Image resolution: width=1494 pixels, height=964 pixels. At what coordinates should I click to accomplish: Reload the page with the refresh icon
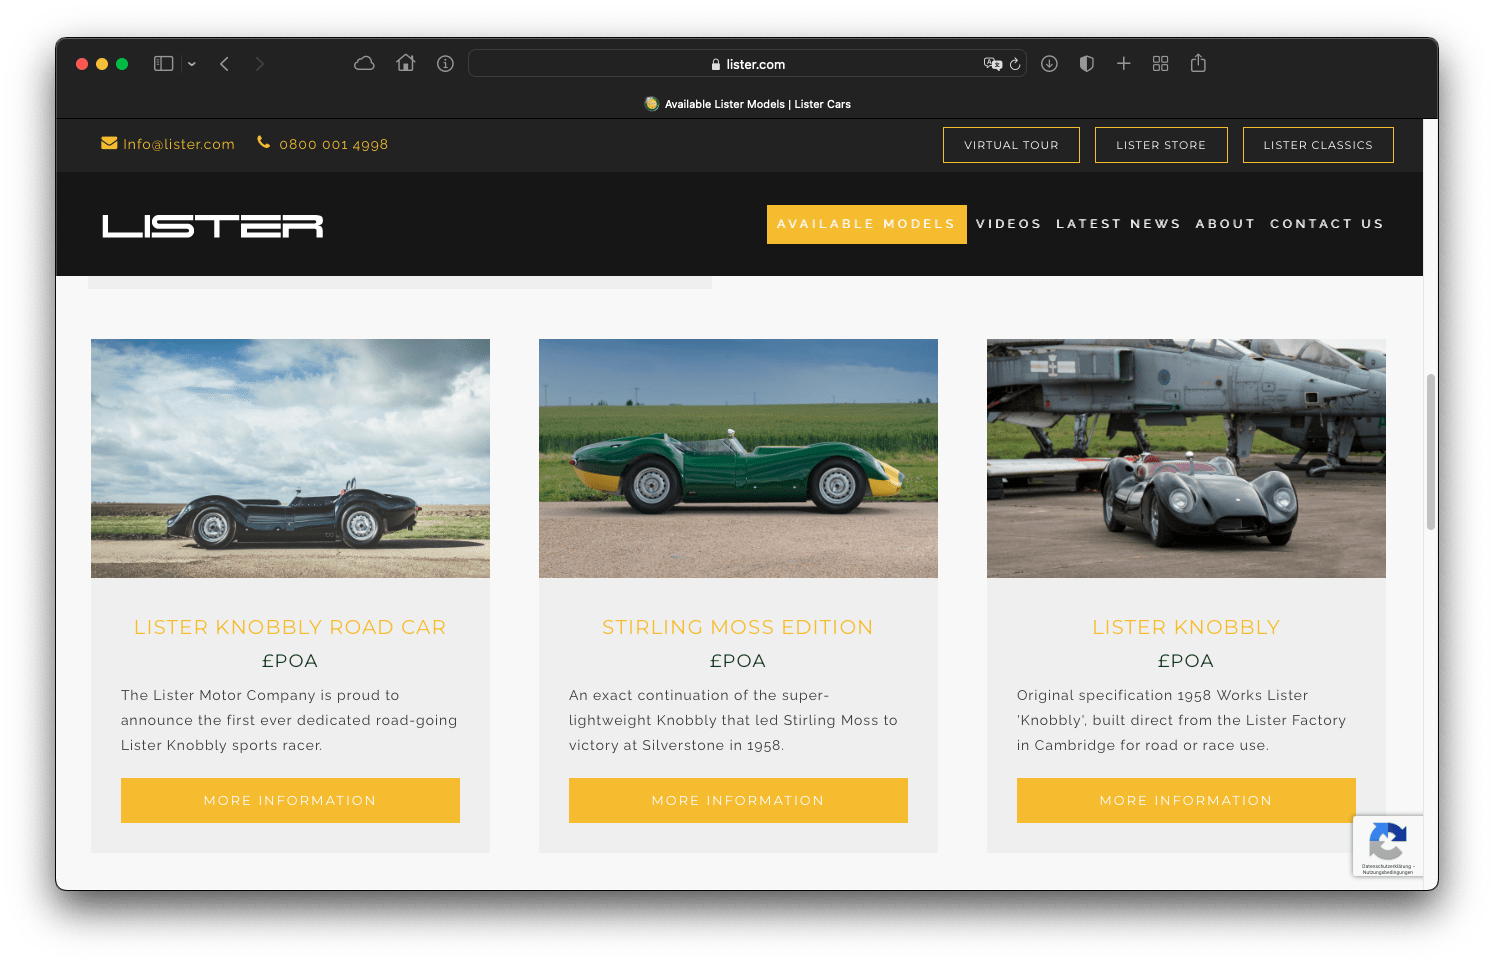1015,64
